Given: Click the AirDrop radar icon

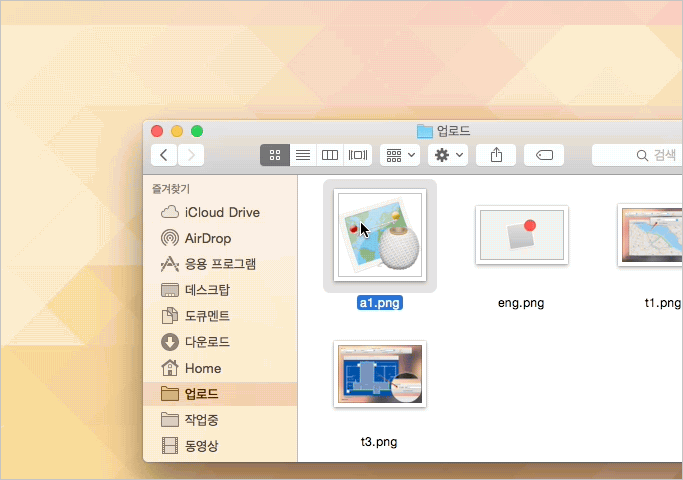Looking at the screenshot, I should click(x=170, y=238).
